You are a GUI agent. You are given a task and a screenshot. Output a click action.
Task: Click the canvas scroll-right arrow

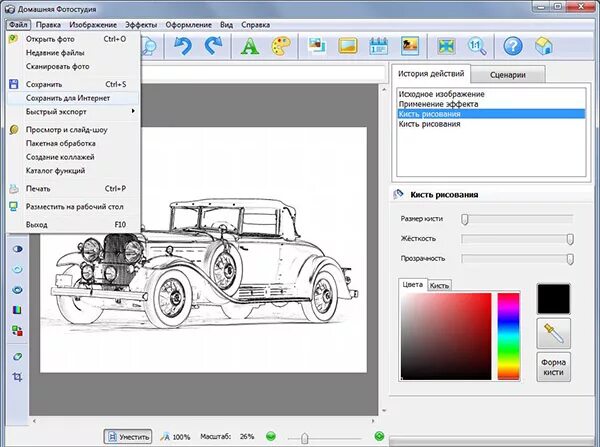(x=373, y=421)
